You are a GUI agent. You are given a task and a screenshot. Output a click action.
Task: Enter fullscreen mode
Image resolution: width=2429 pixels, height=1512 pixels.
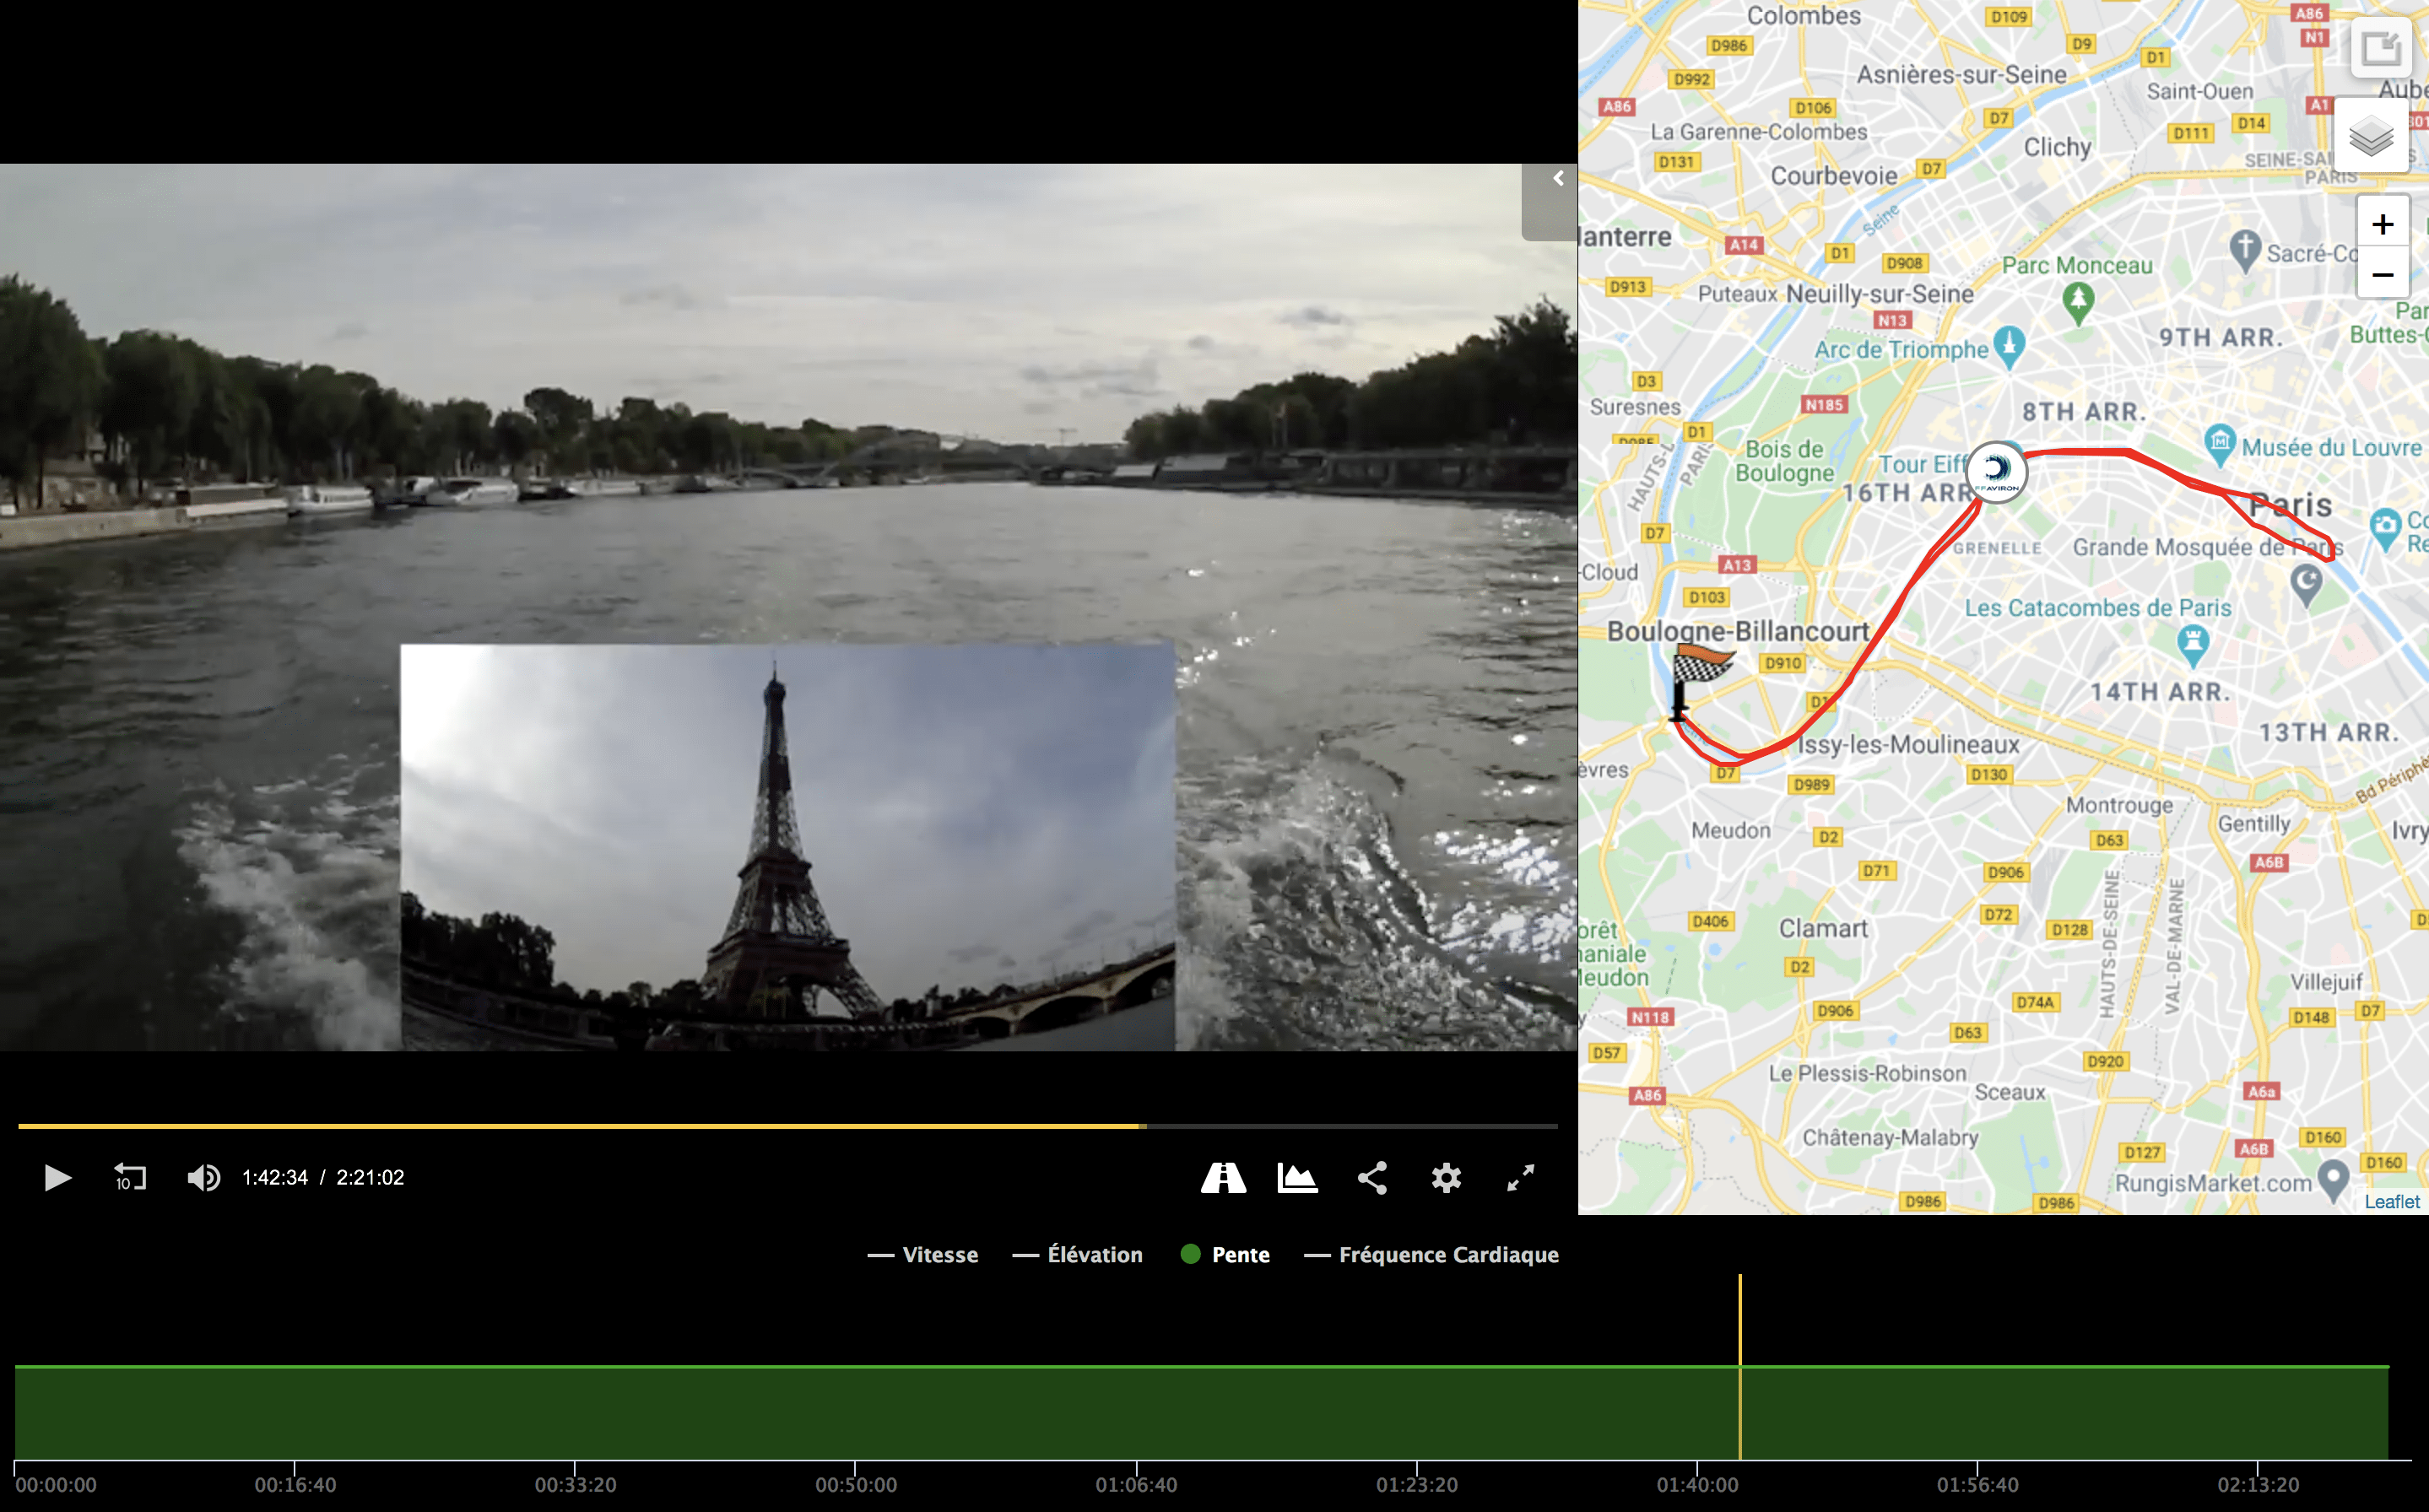(1520, 1178)
